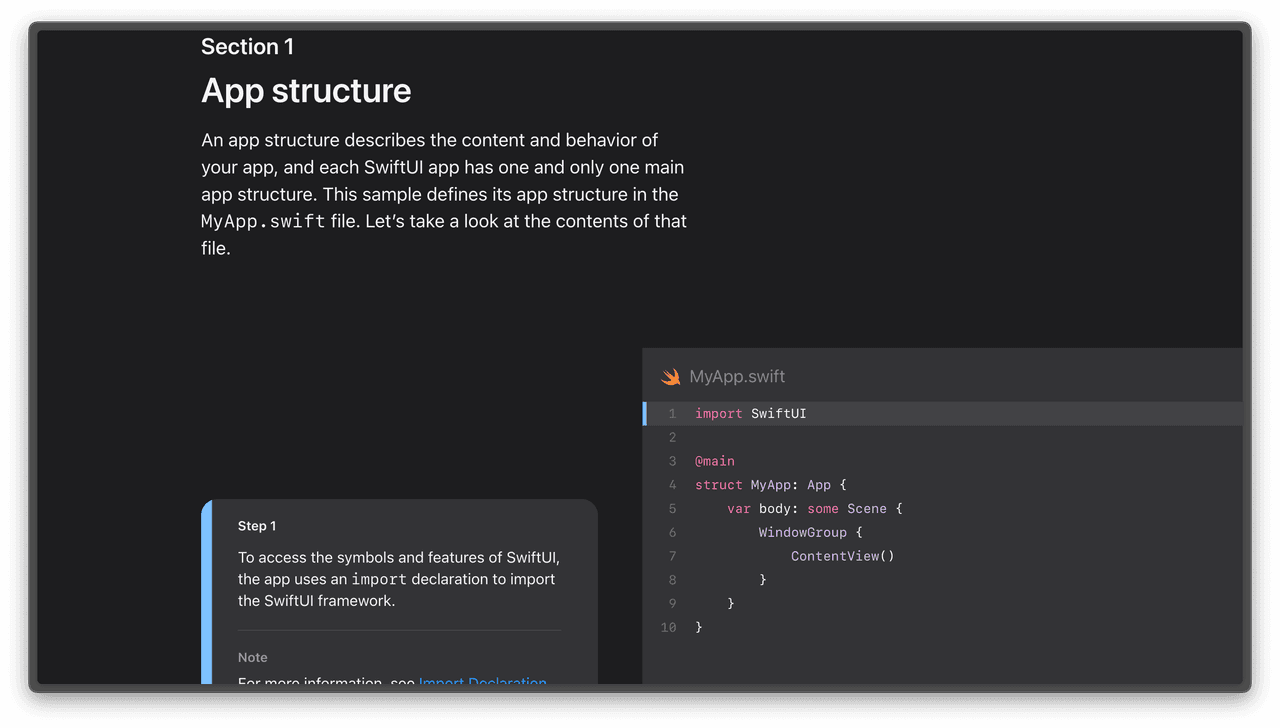Click the "WindowGroup {" code line
The image size is (1280, 728).
810,533
